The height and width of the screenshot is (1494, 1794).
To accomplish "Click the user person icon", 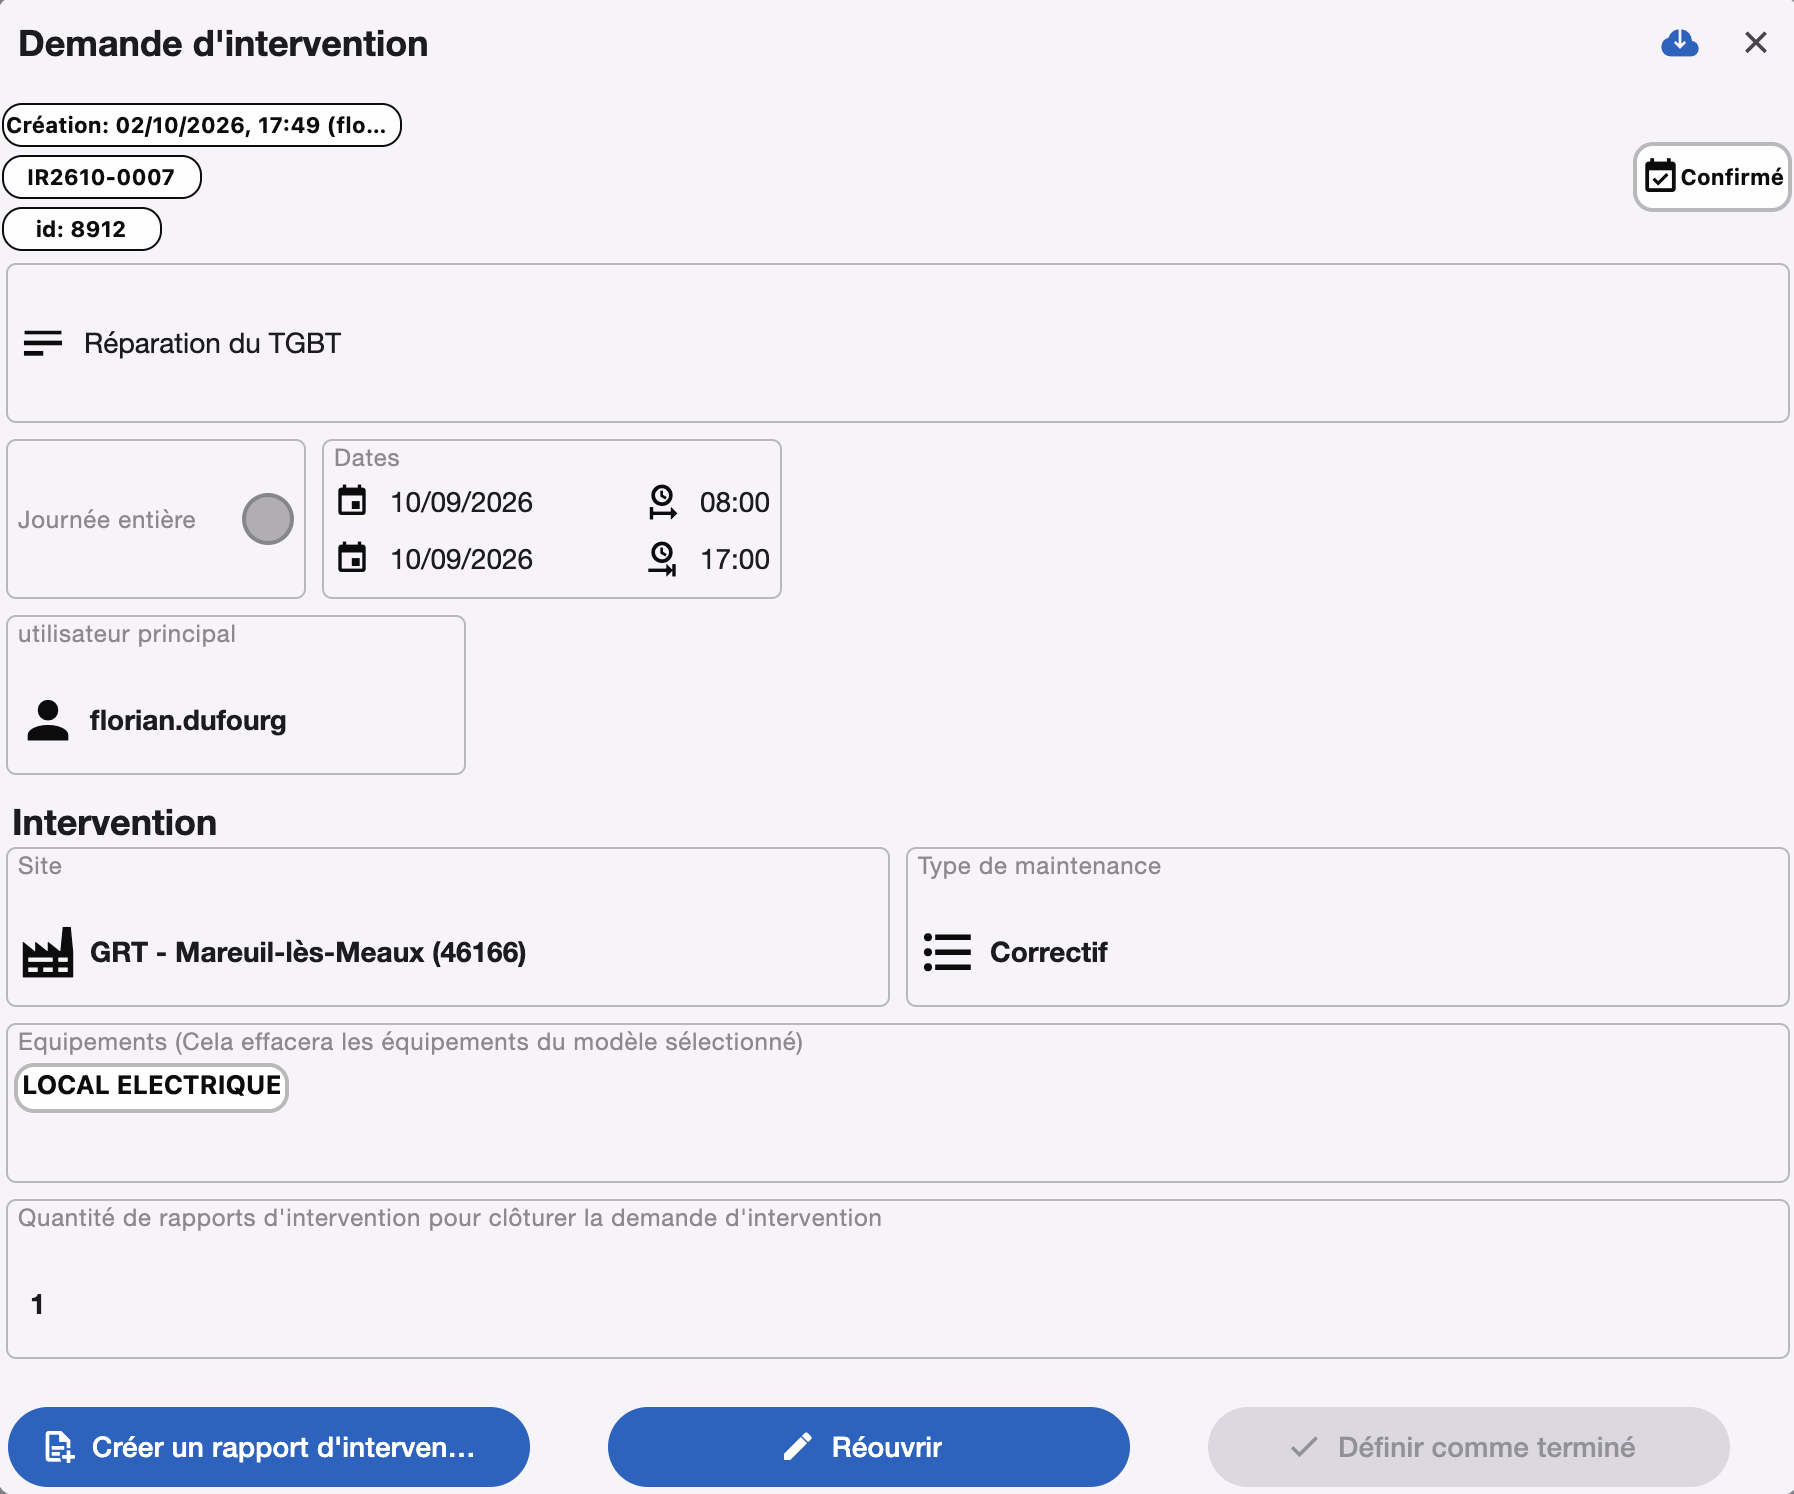I will pyautogui.click(x=48, y=720).
